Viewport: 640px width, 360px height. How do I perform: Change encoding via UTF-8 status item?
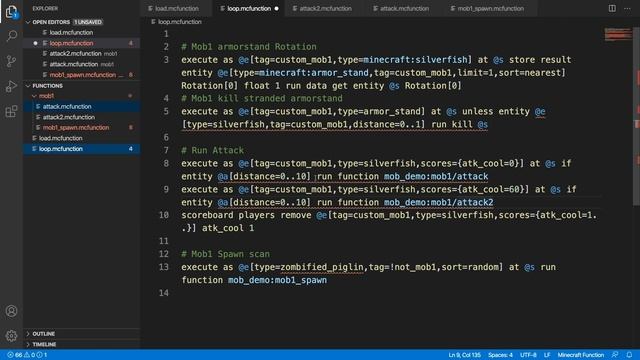528,355
